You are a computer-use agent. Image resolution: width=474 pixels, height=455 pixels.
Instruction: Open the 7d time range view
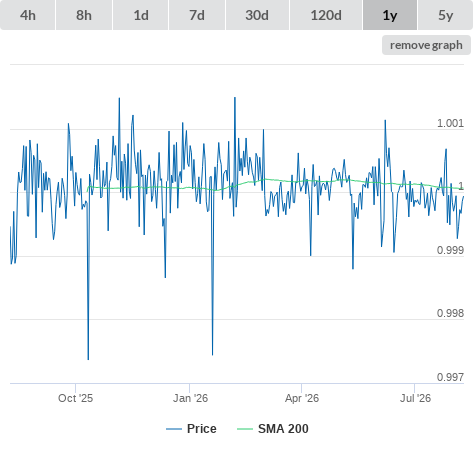(197, 15)
